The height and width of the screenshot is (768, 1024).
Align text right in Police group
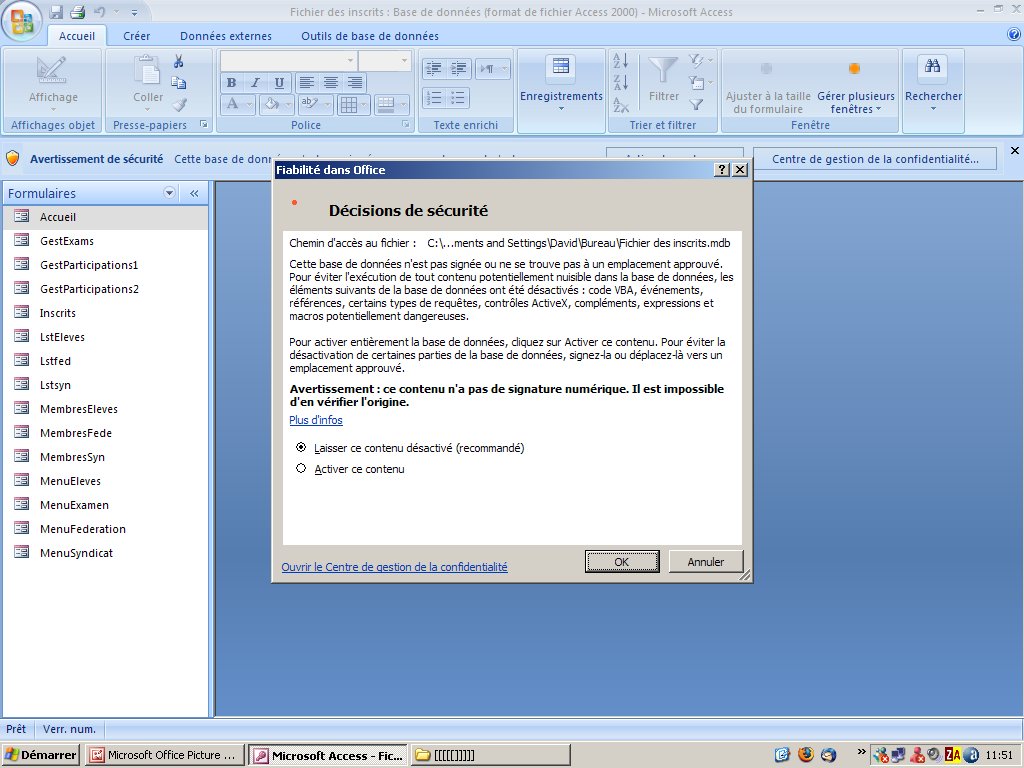[355, 82]
